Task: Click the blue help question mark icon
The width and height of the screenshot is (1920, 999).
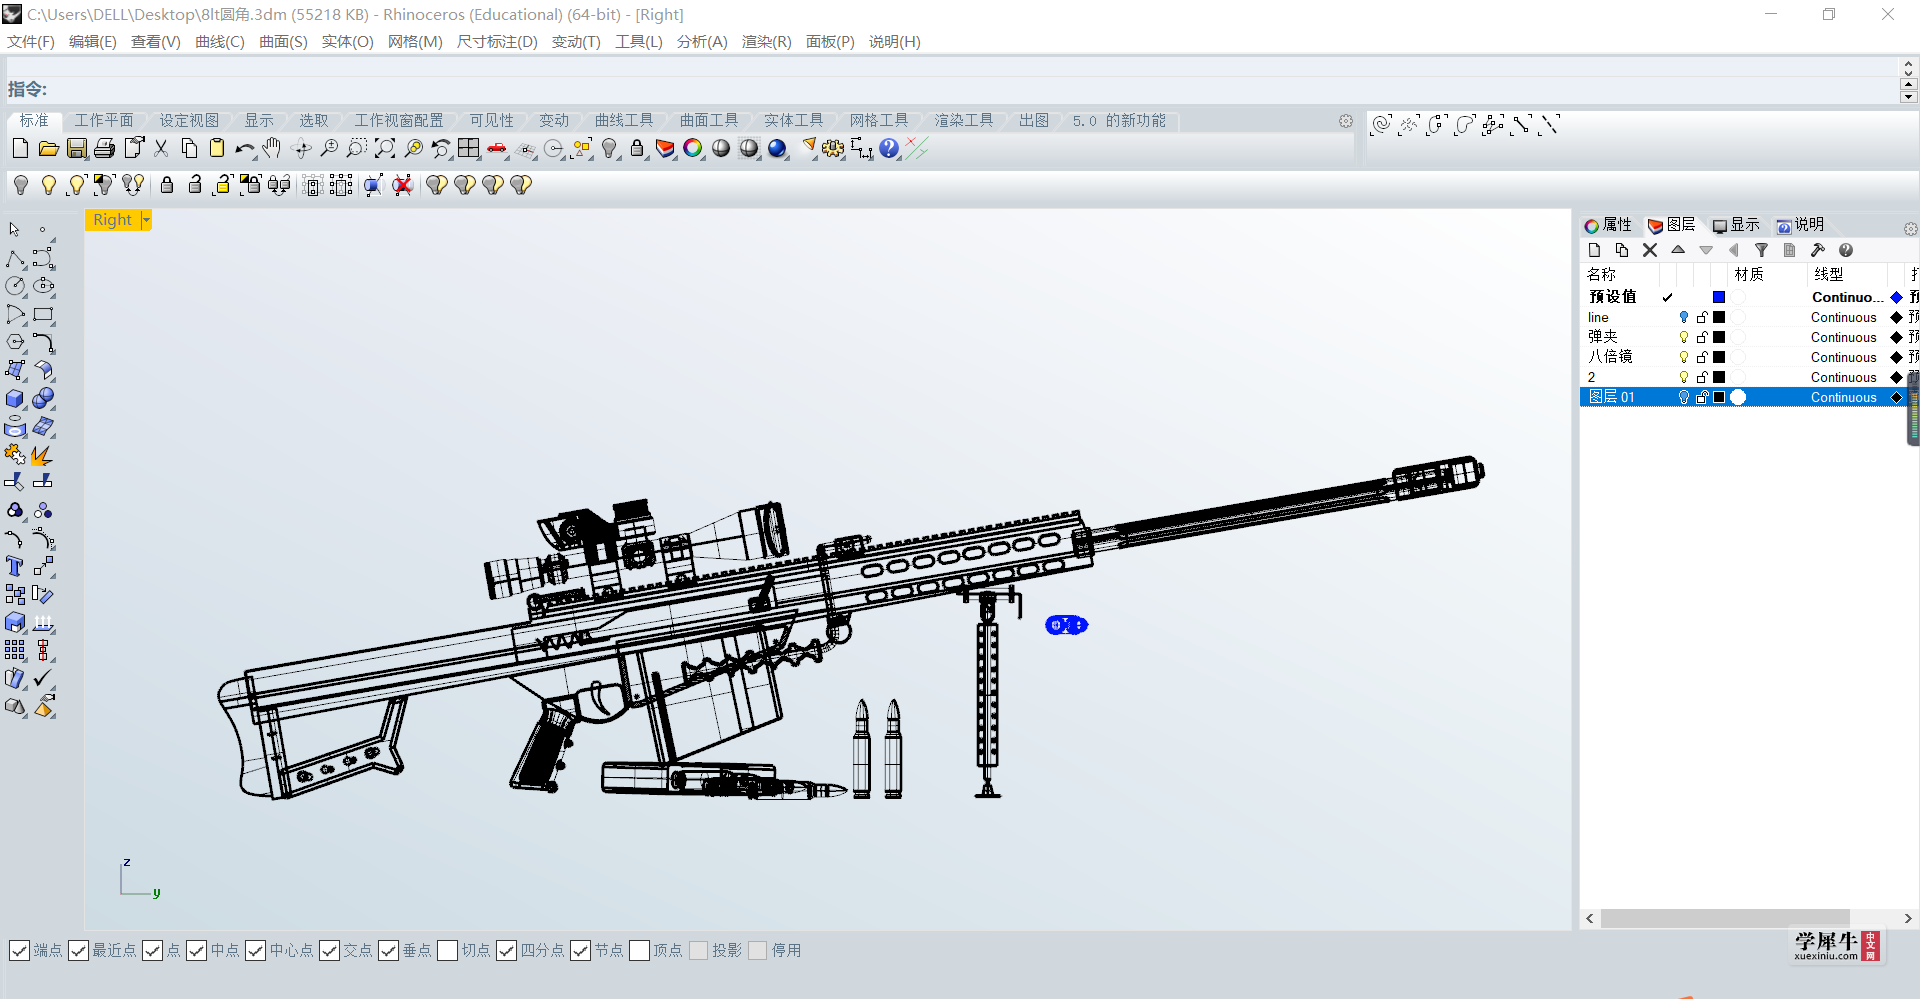Action: pos(889,148)
